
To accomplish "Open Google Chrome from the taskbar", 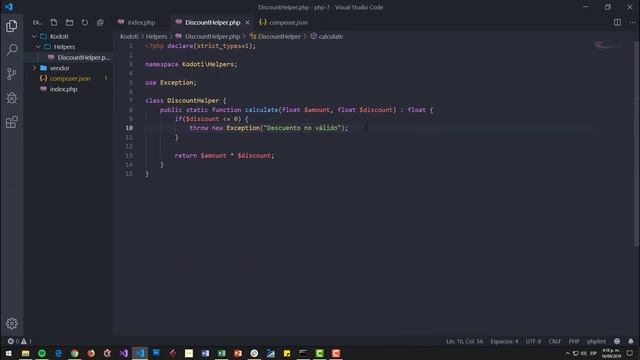I will pos(75,353).
